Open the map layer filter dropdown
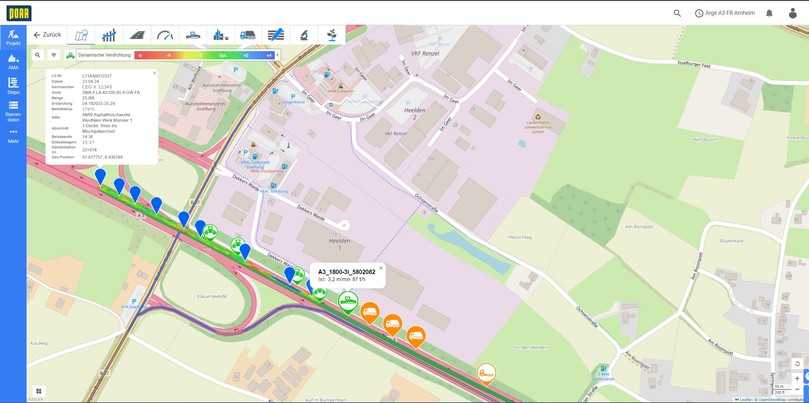Viewport: 809px width, 403px height. pyautogui.click(x=53, y=55)
